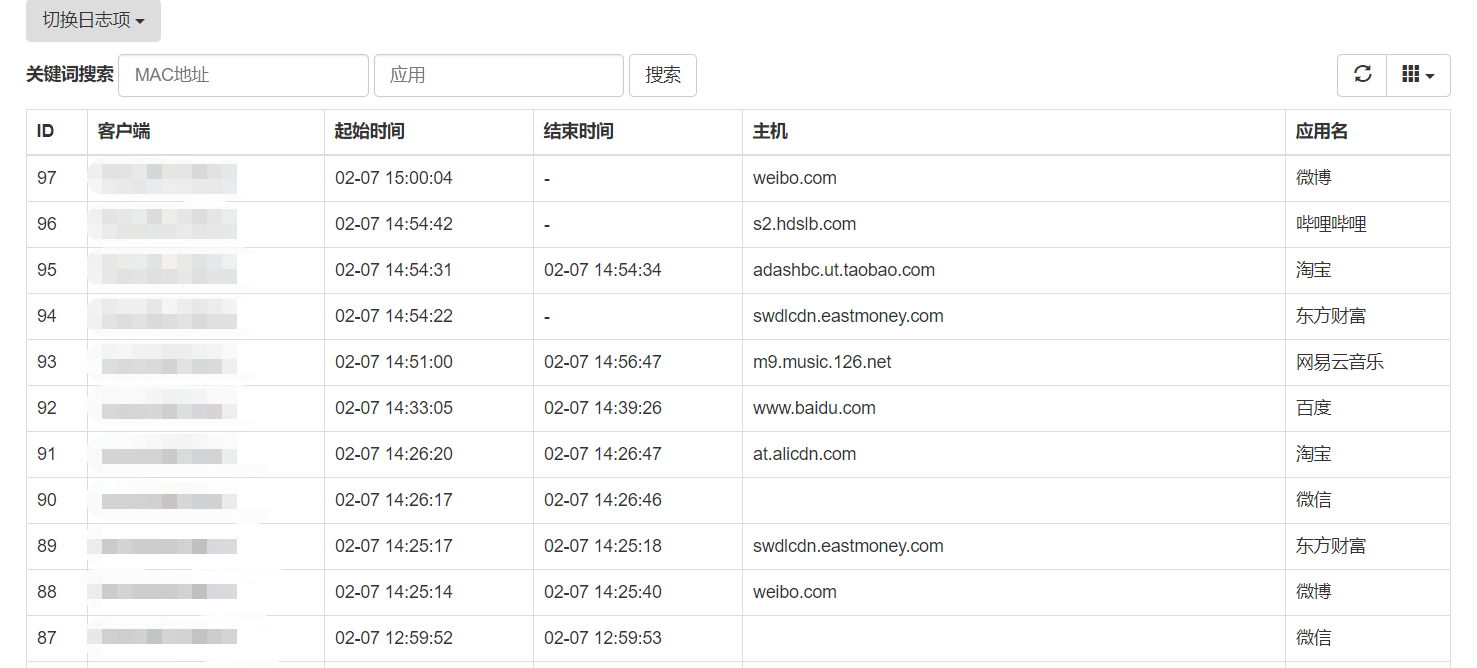Screen dimensions: 1477x668
Task: Click start time 02-07 14:54:22
Action: [394, 316]
